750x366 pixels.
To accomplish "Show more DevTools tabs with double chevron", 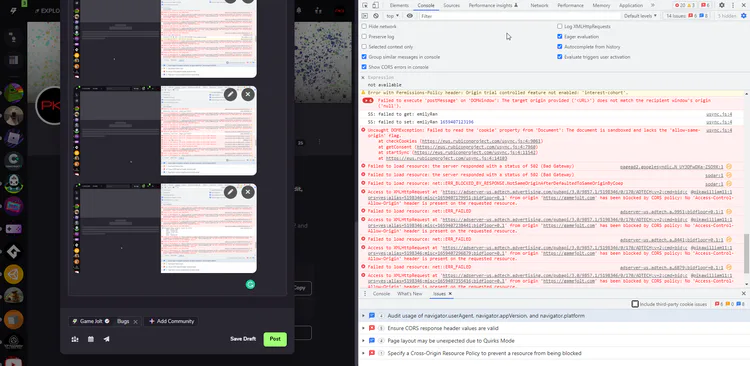I will point(652,5).
